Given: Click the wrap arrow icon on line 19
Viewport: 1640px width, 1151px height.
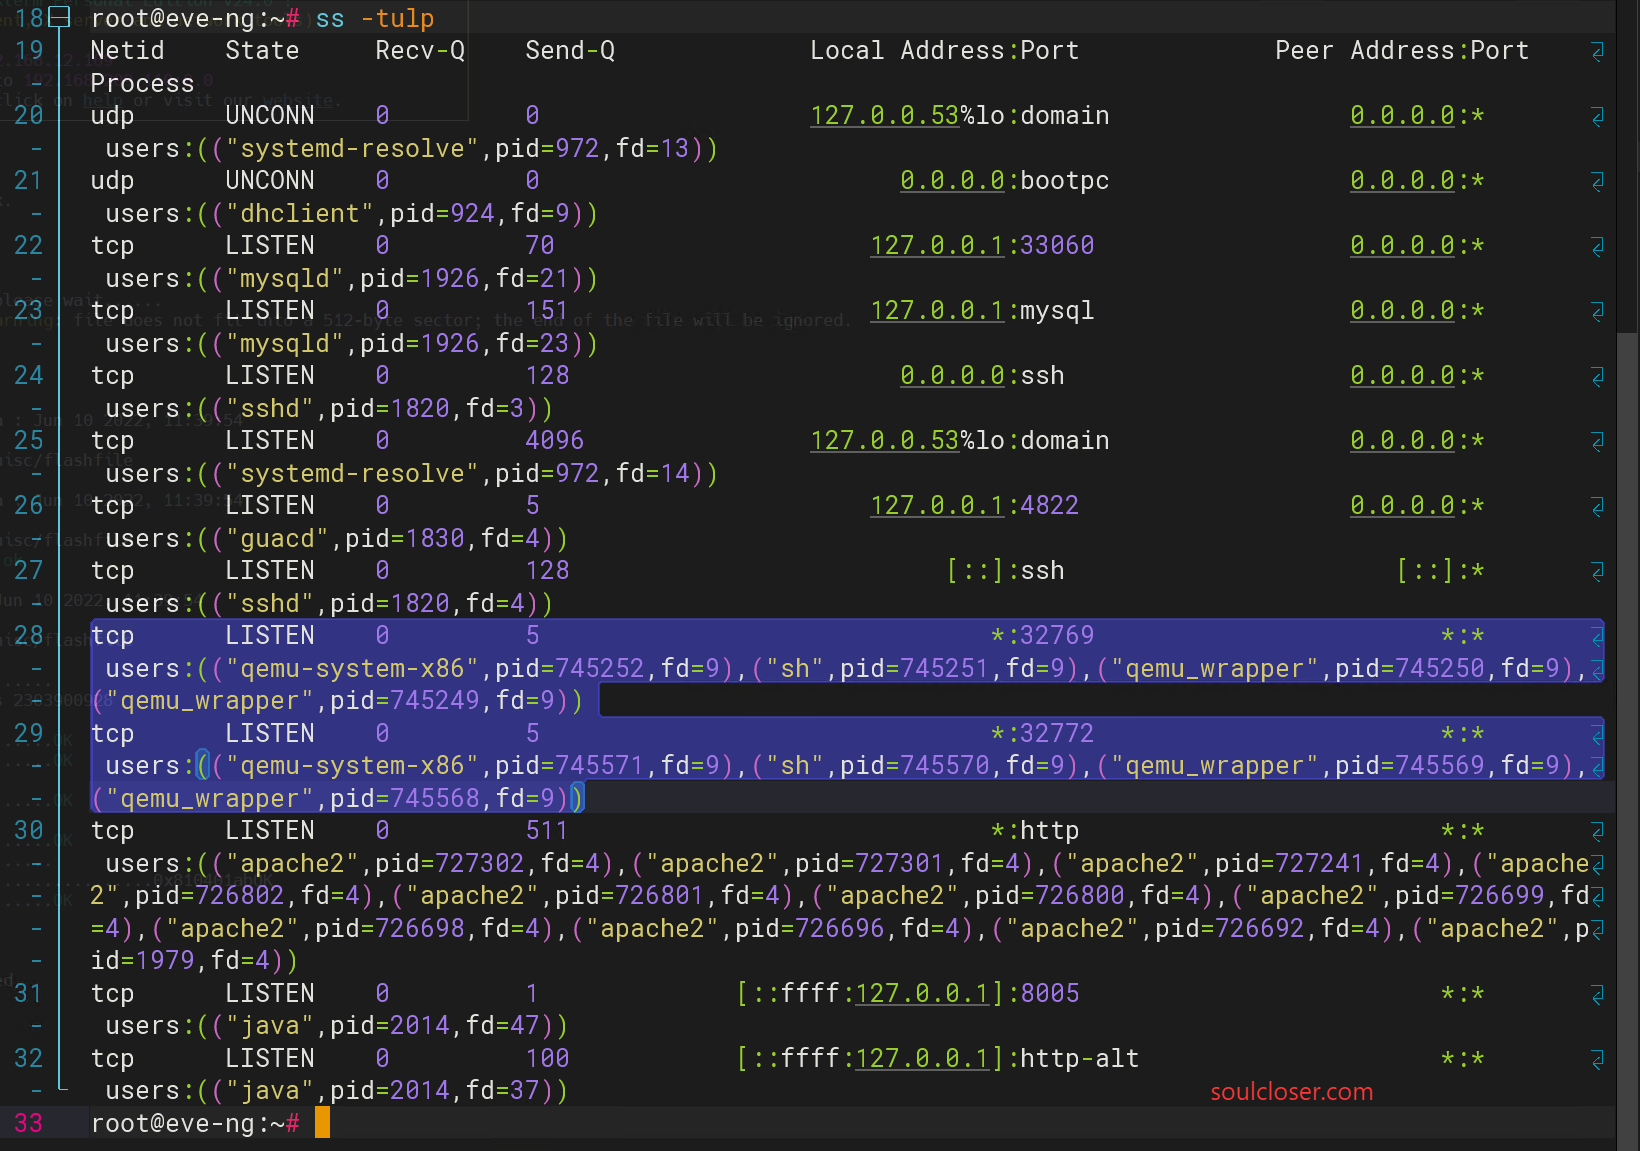Looking at the screenshot, I should [x=1597, y=51].
